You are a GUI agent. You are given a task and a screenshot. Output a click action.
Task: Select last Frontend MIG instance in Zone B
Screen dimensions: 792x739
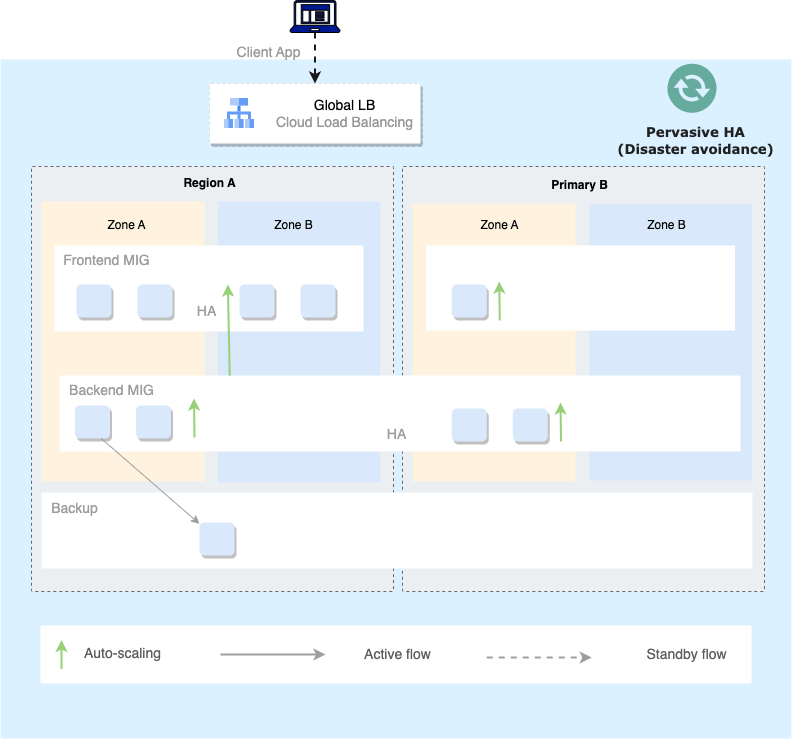(319, 302)
